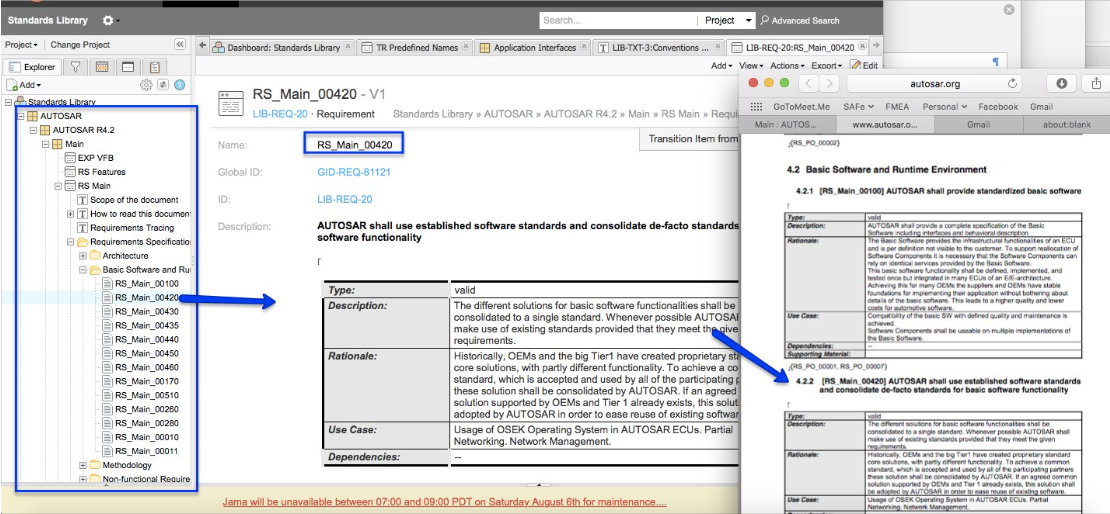Click the search input field
This screenshot has width=1110, height=514.
click(617, 21)
